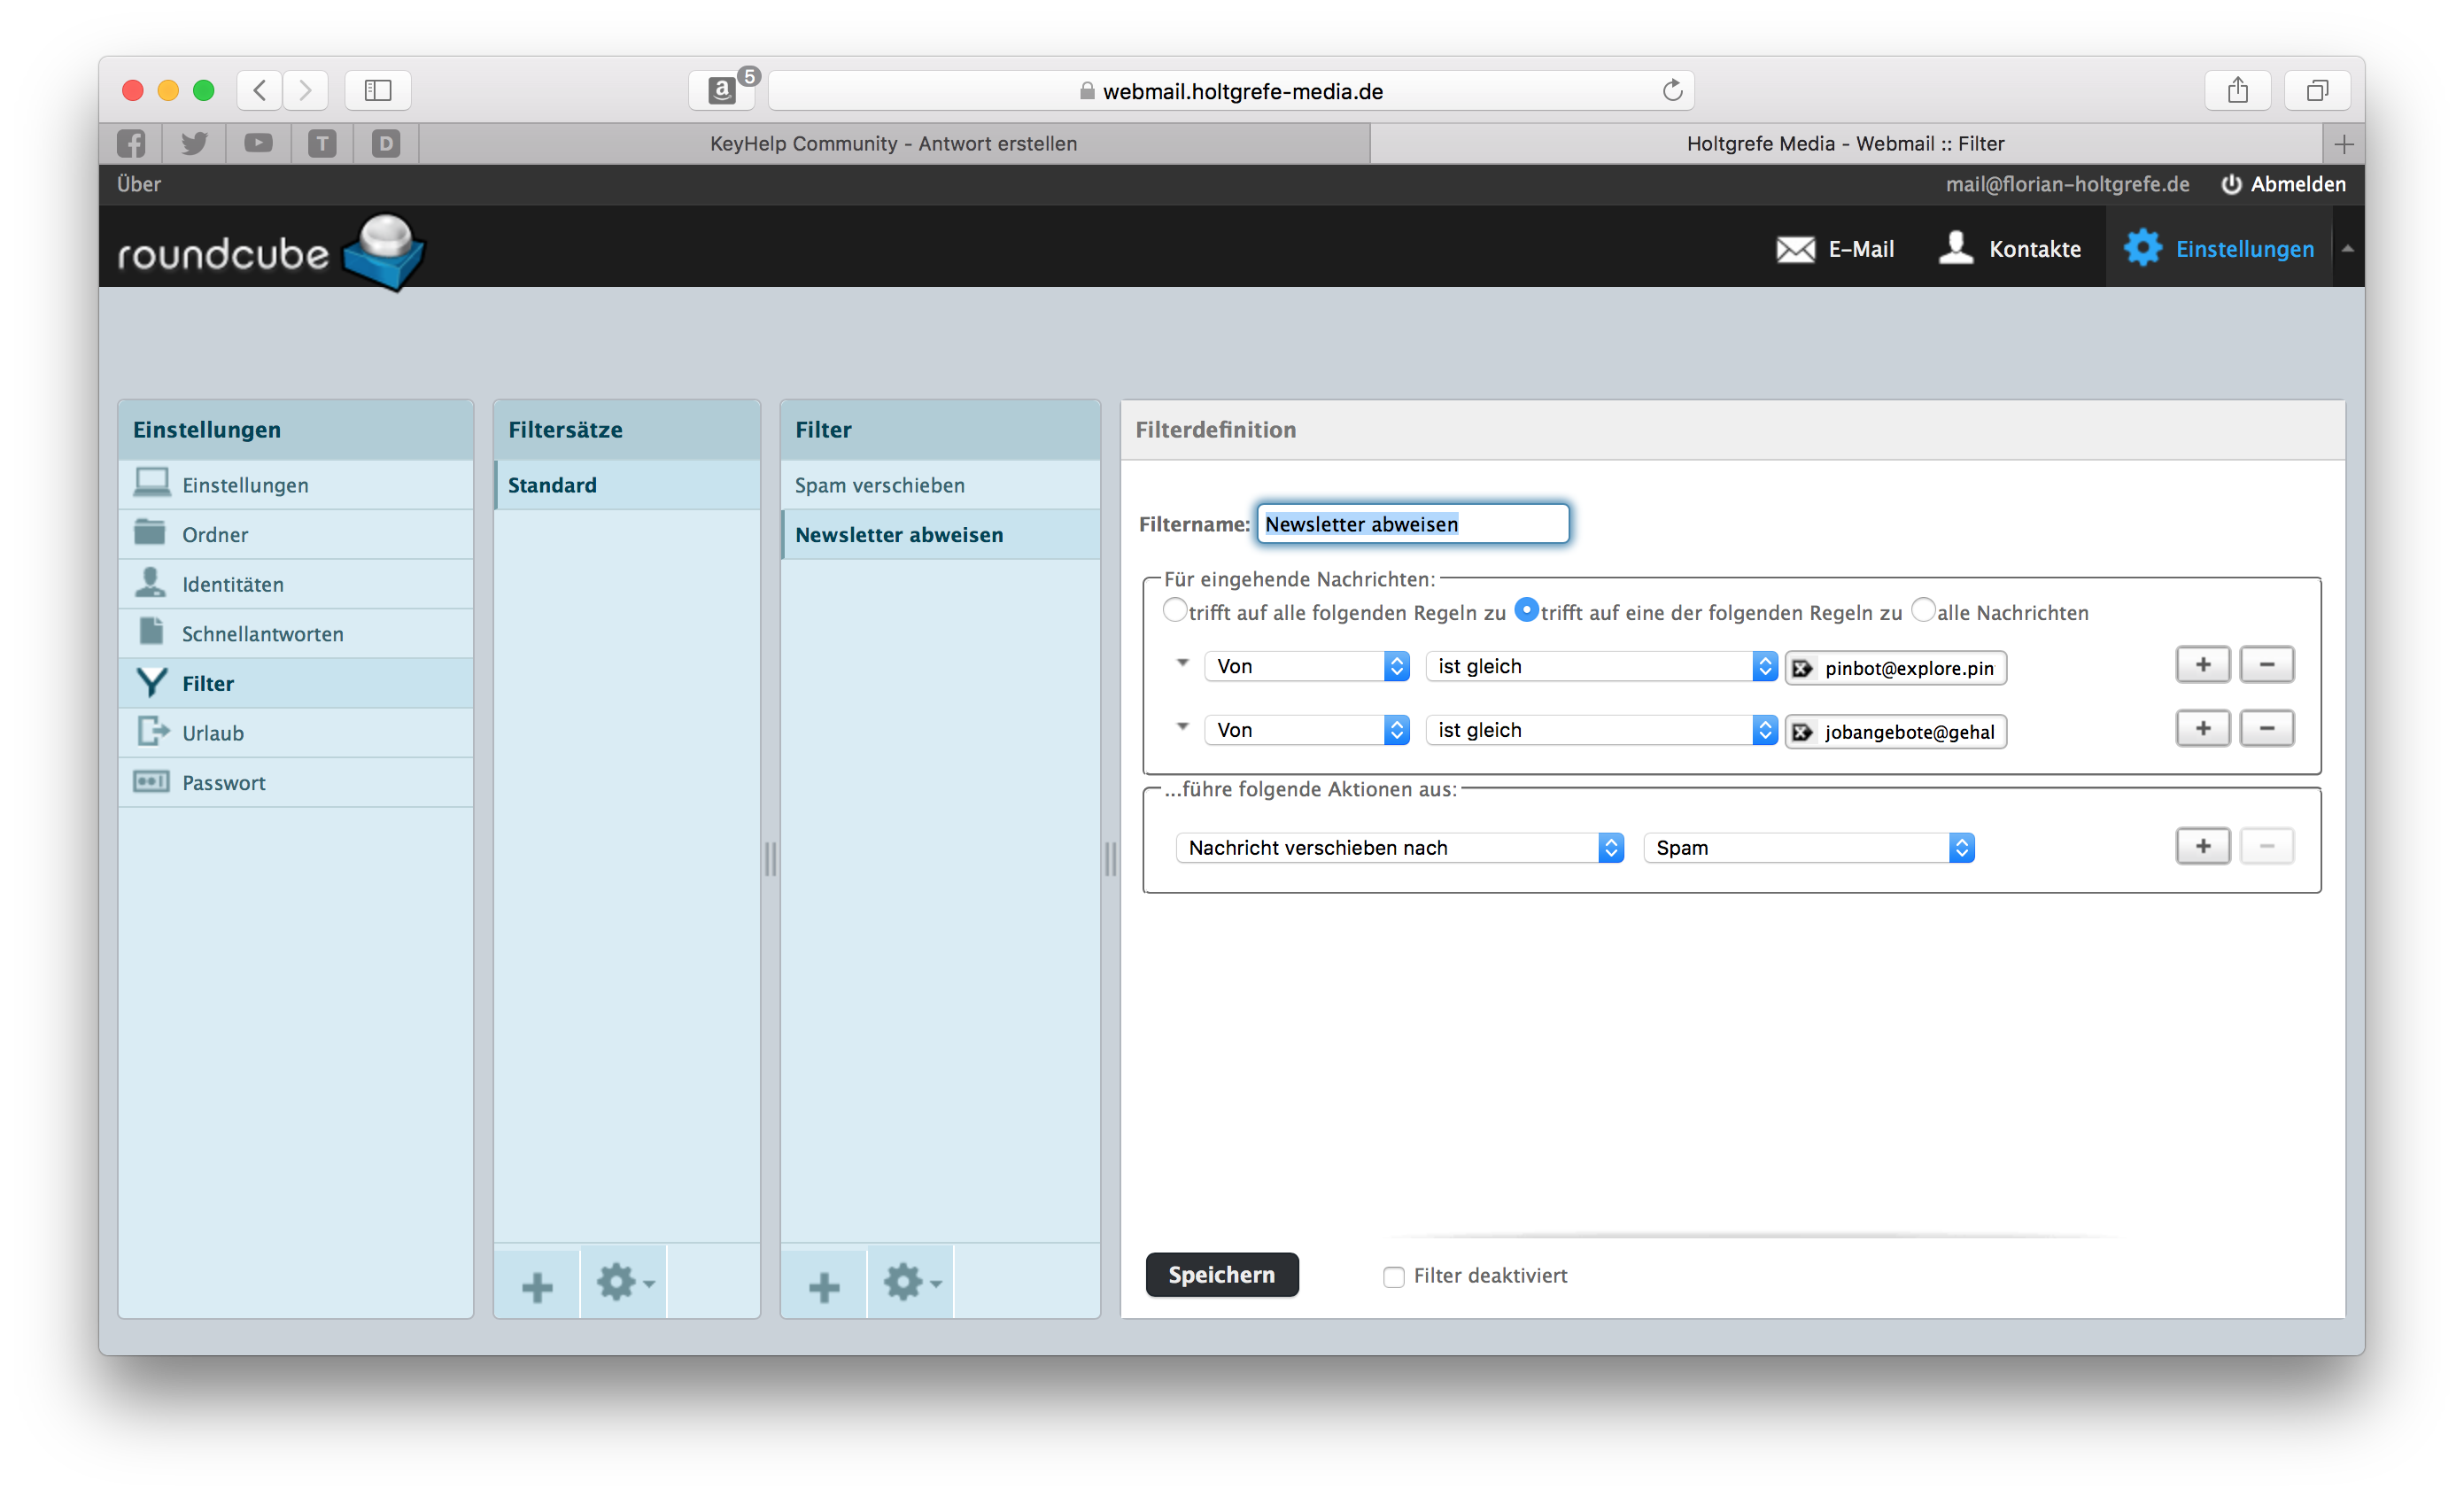Open Urlaub settings section
Screen dimensions: 2464x1497
(213, 733)
